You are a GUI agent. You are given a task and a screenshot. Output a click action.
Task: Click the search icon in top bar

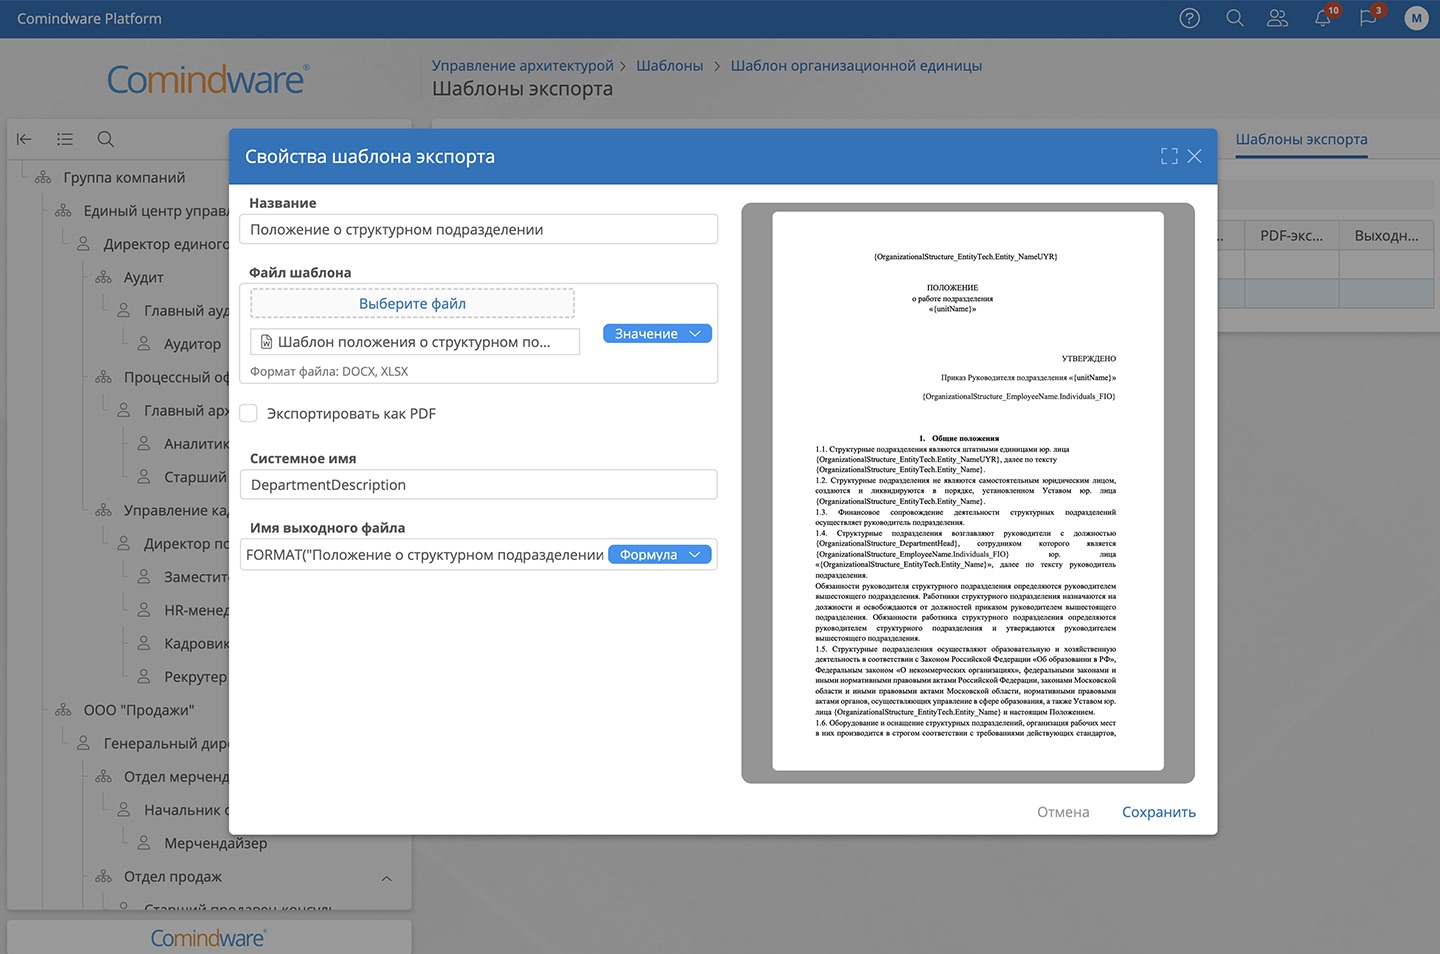tap(1235, 18)
